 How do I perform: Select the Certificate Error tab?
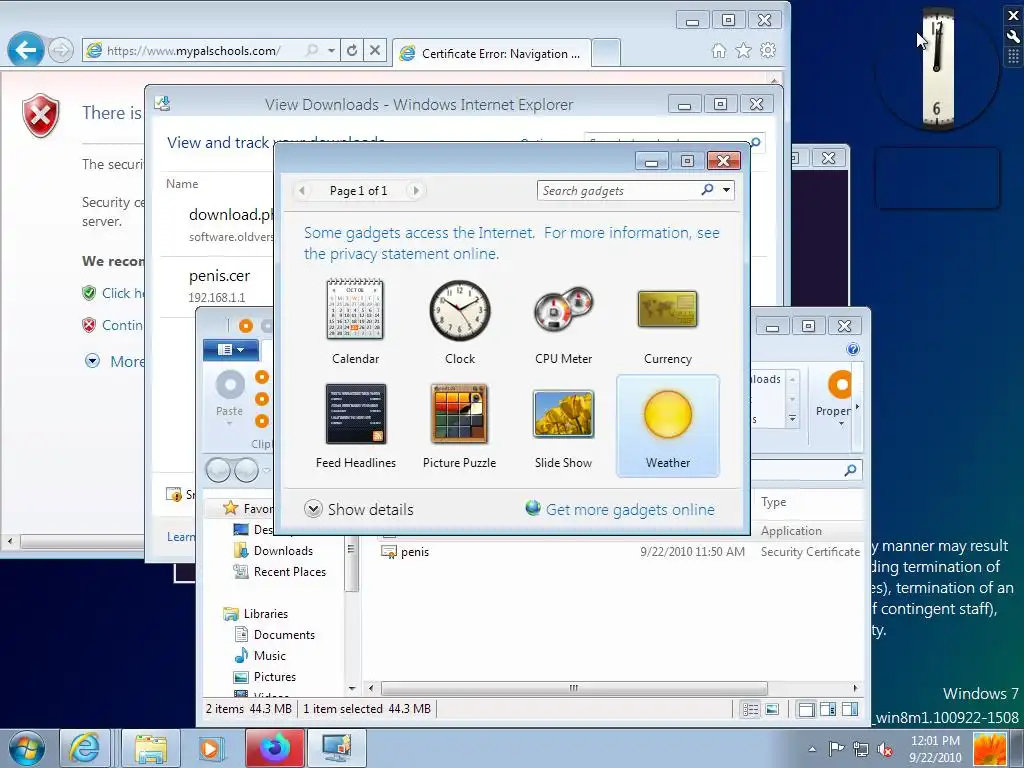492,54
